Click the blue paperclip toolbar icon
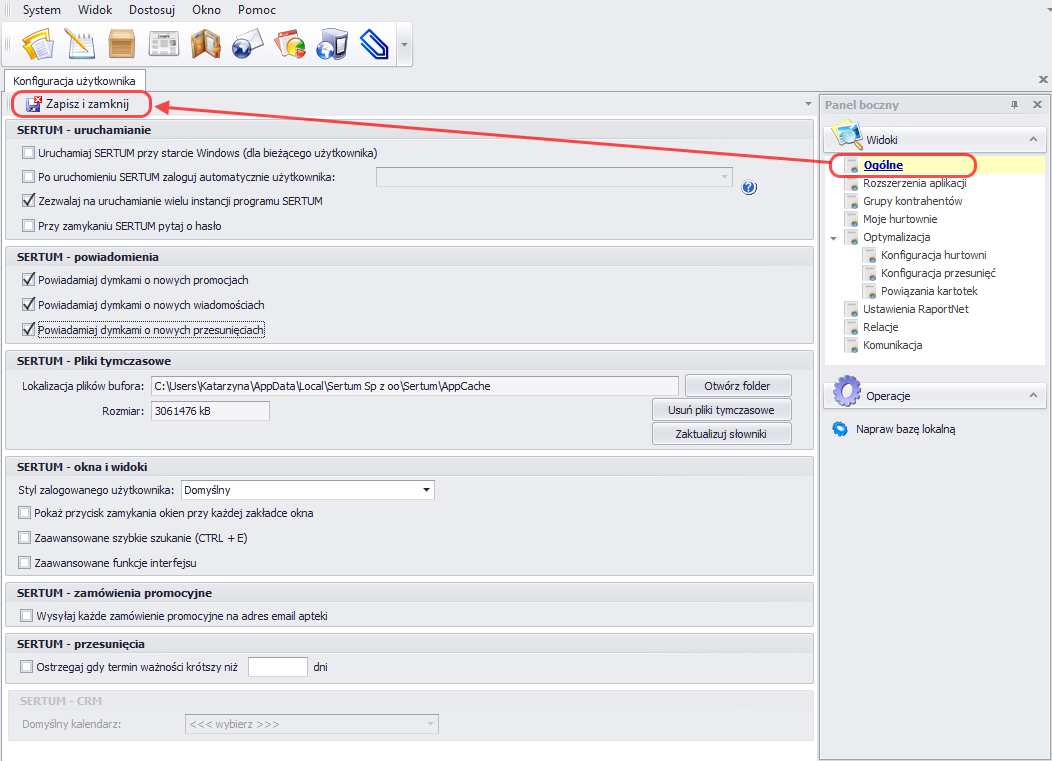Viewport: 1052px width, 761px height. pos(373,44)
